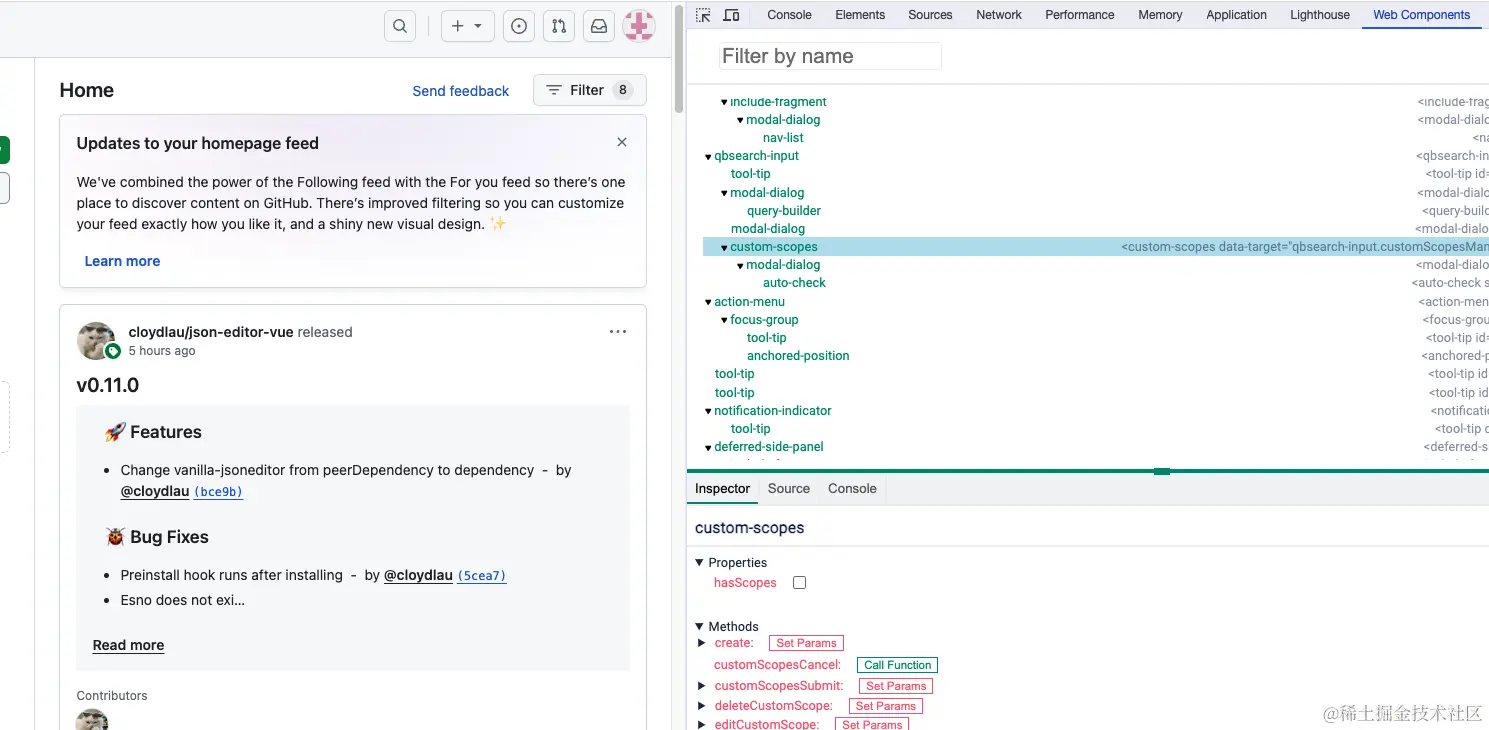Collapse the qbsearch-input tree node
The width and height of the screenshot is (1489, 730).
(x=708, y=156)
